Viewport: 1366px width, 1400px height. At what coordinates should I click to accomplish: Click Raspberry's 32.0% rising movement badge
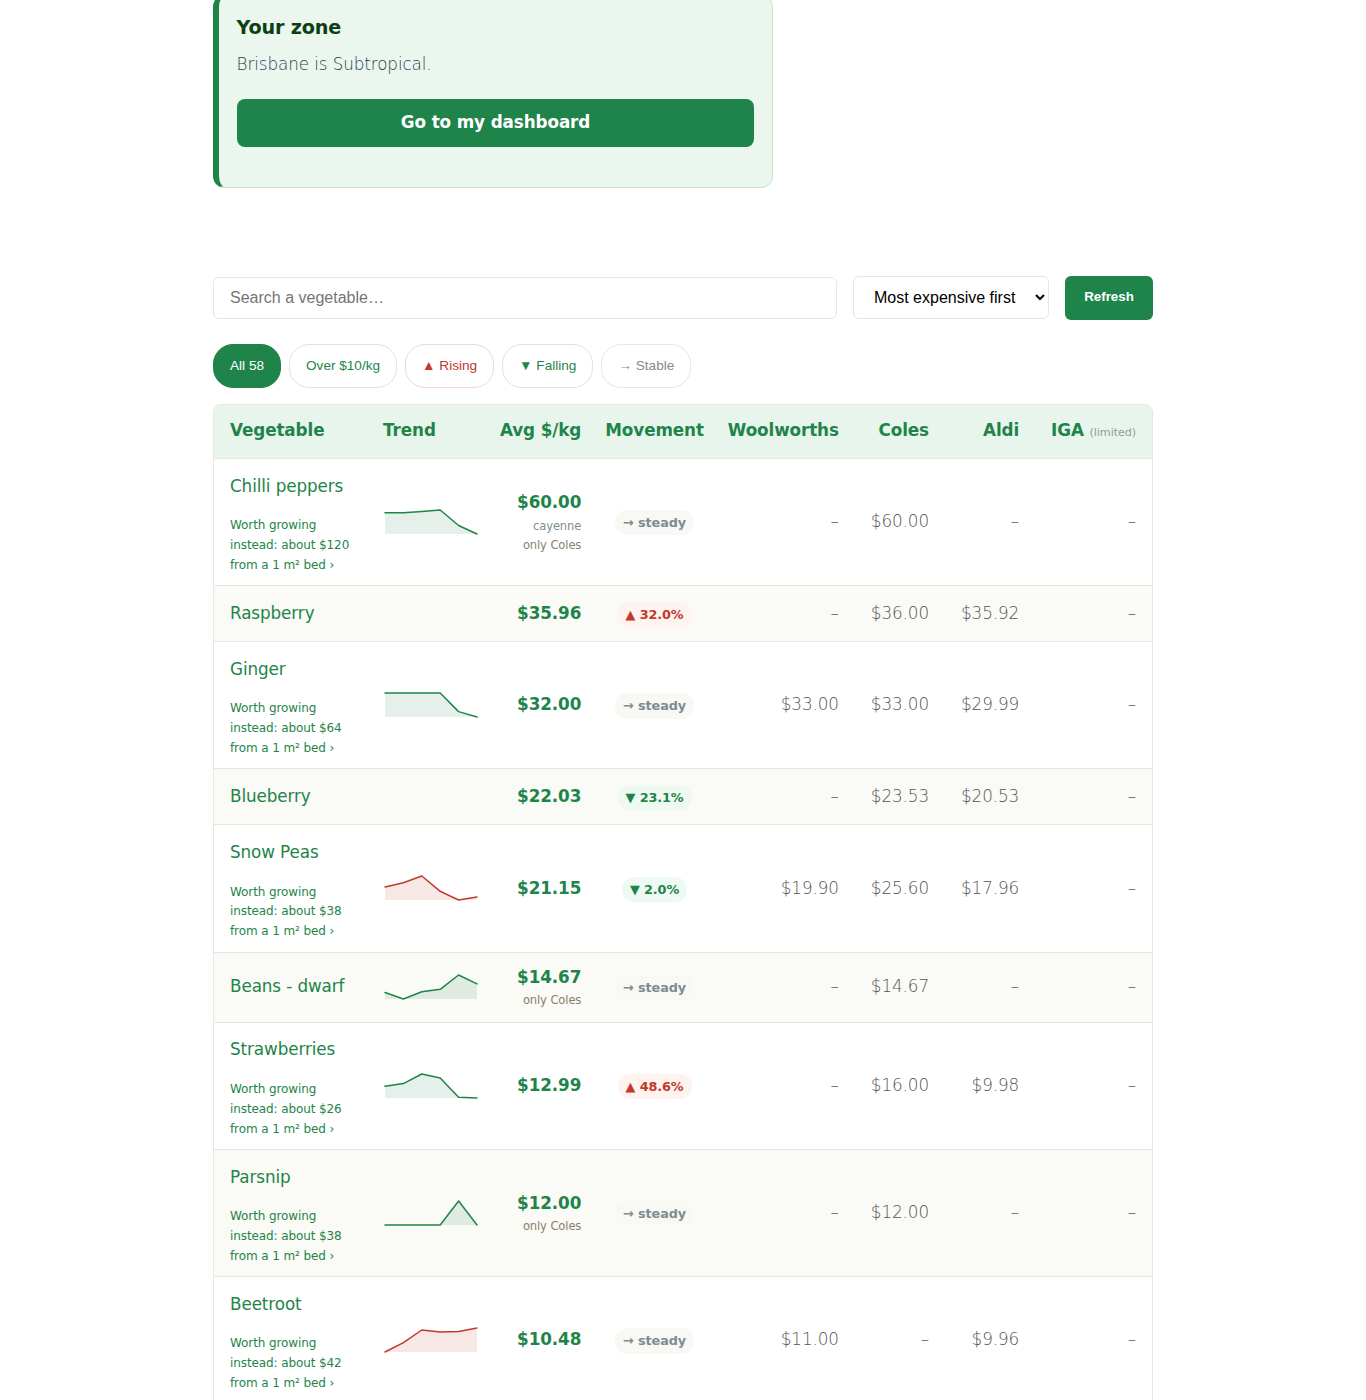pos(655,615)
